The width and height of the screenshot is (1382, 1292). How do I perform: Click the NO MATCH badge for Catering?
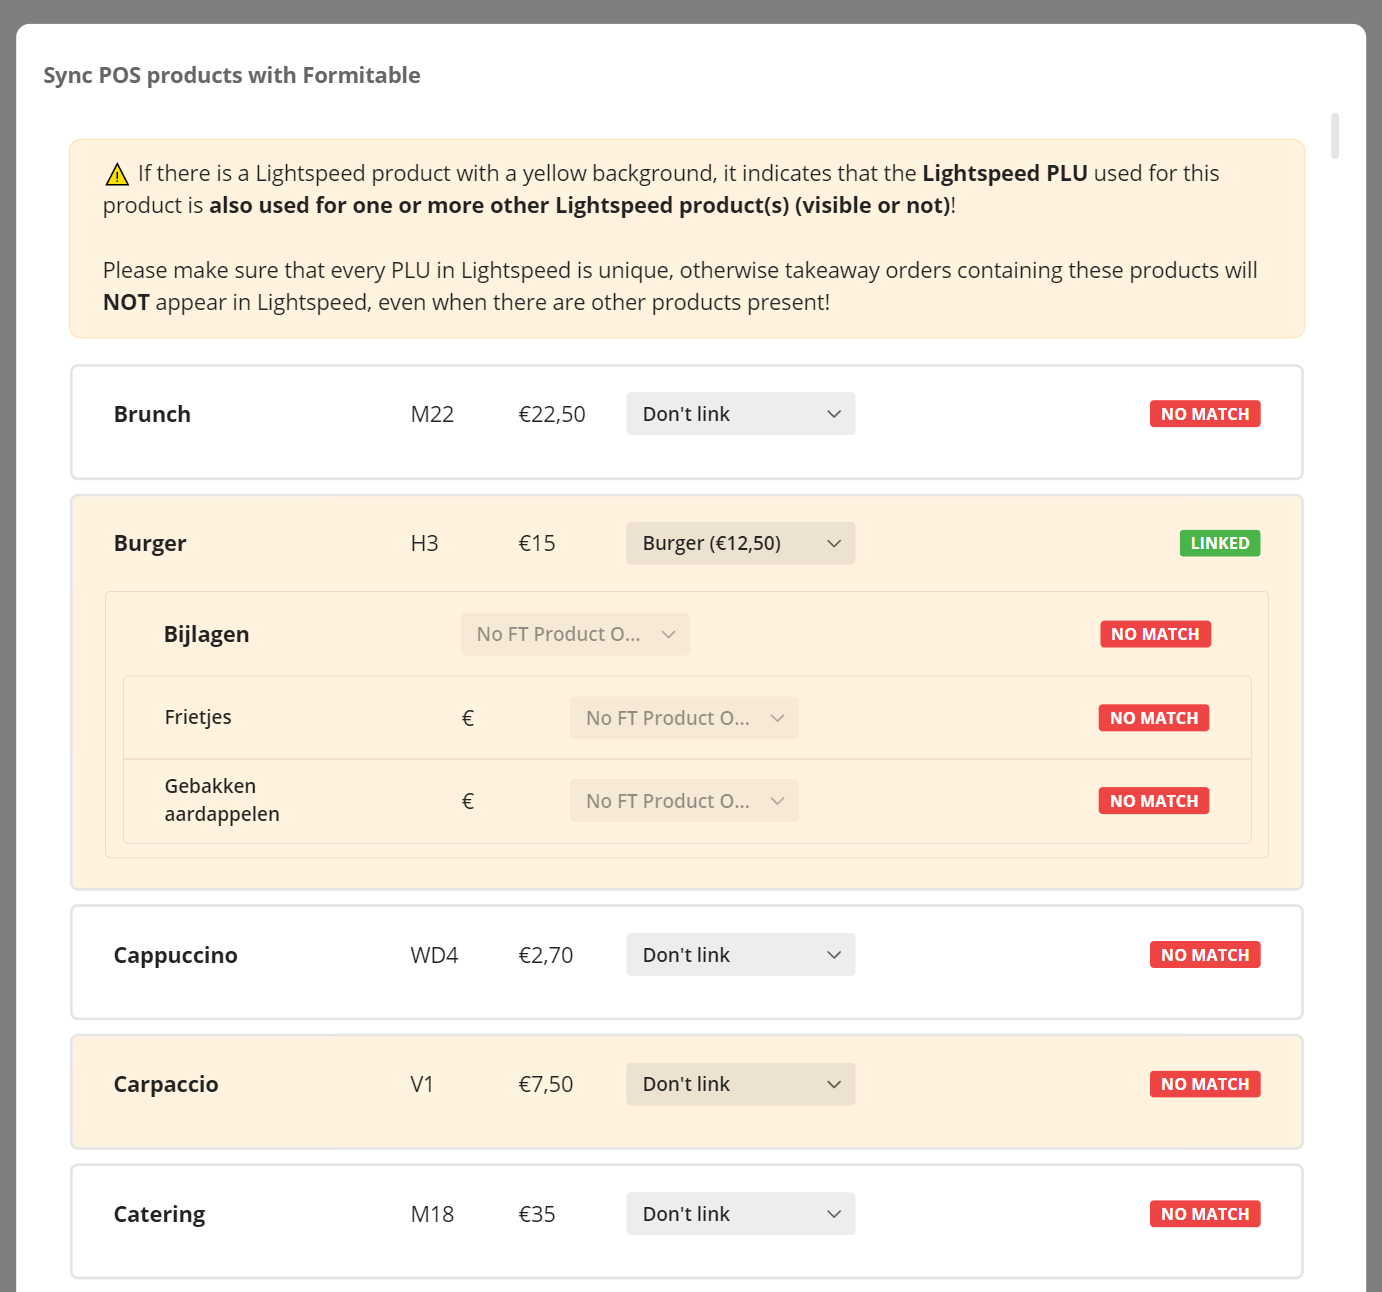pos(1204,1214)
